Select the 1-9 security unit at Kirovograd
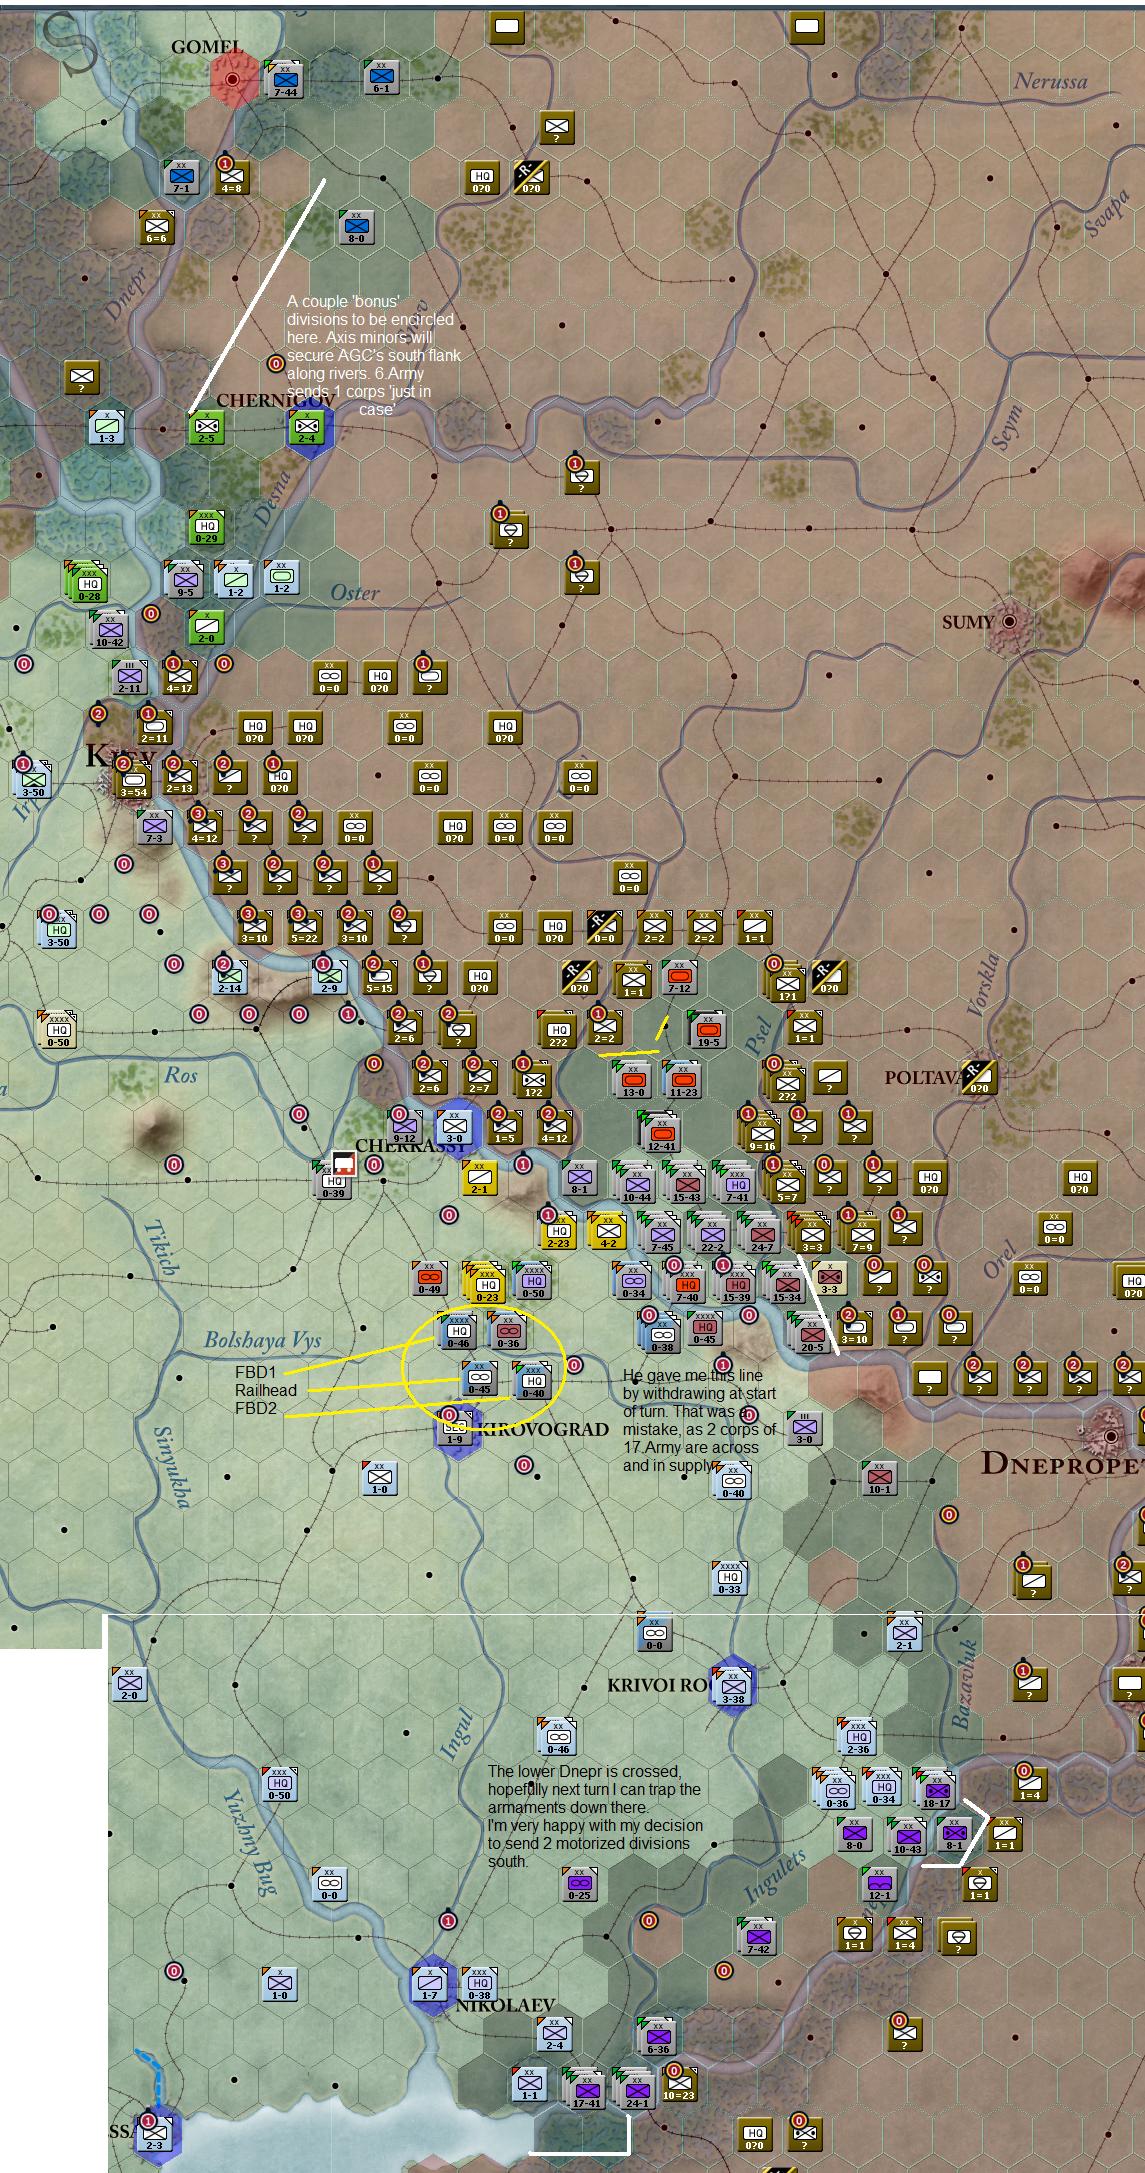This screenshot has height=2173, width=1145. pos(454,1427)
